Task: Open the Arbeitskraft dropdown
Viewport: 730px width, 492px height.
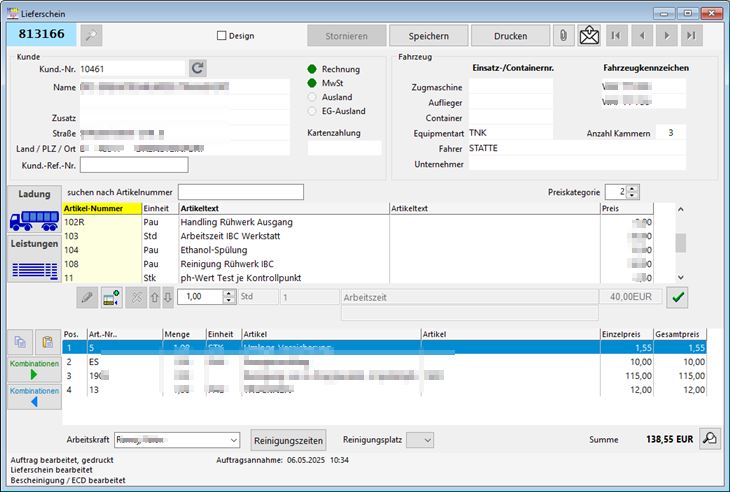Action: (x=233, y=440)
